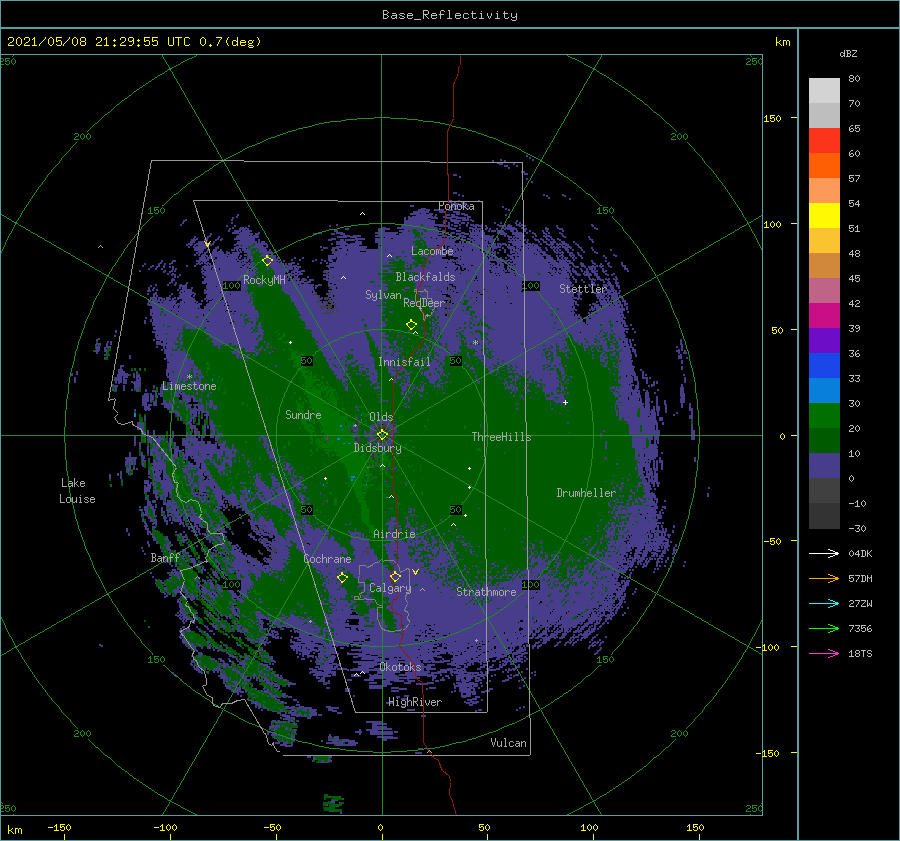The height and width of the screenshot is (841, 900).
Task: Pick the light blue 33-30 dBZ swatch
Action: 824,391
